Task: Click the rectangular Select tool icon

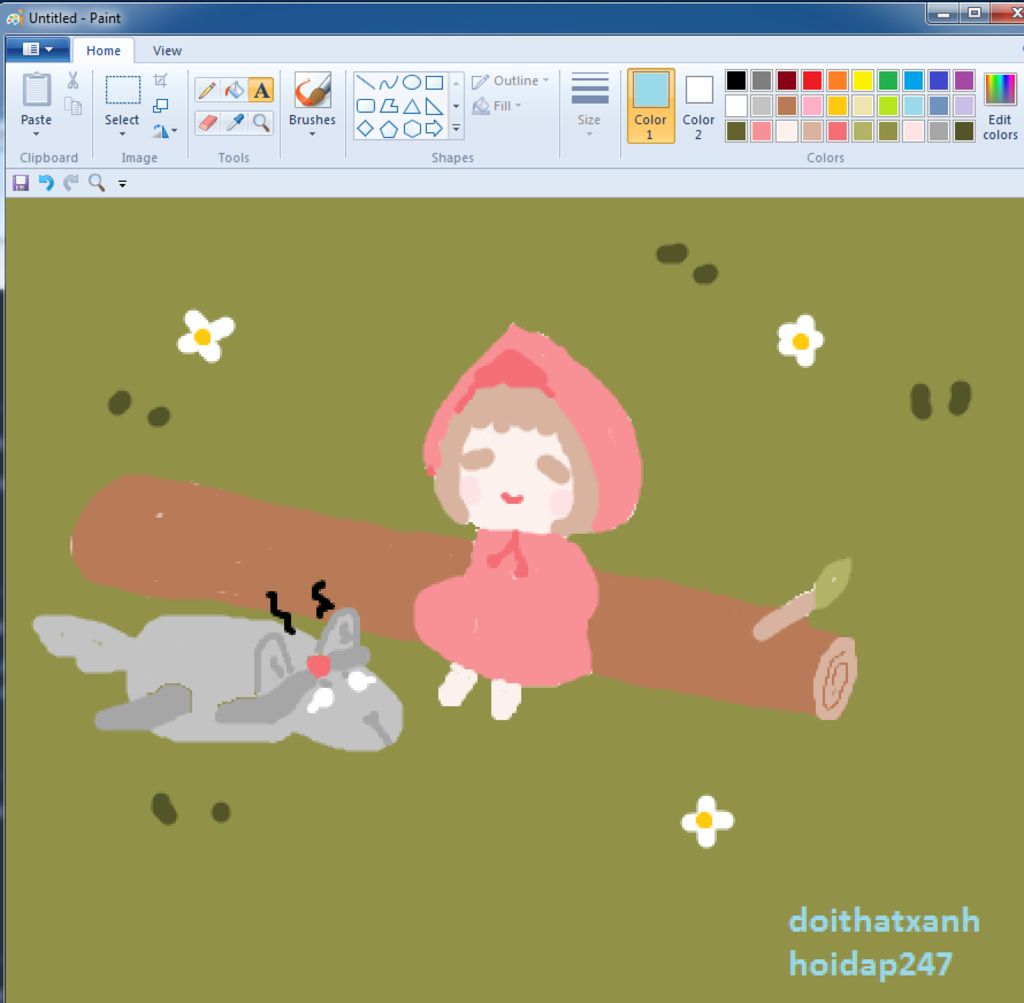Action: click(122, 90)
